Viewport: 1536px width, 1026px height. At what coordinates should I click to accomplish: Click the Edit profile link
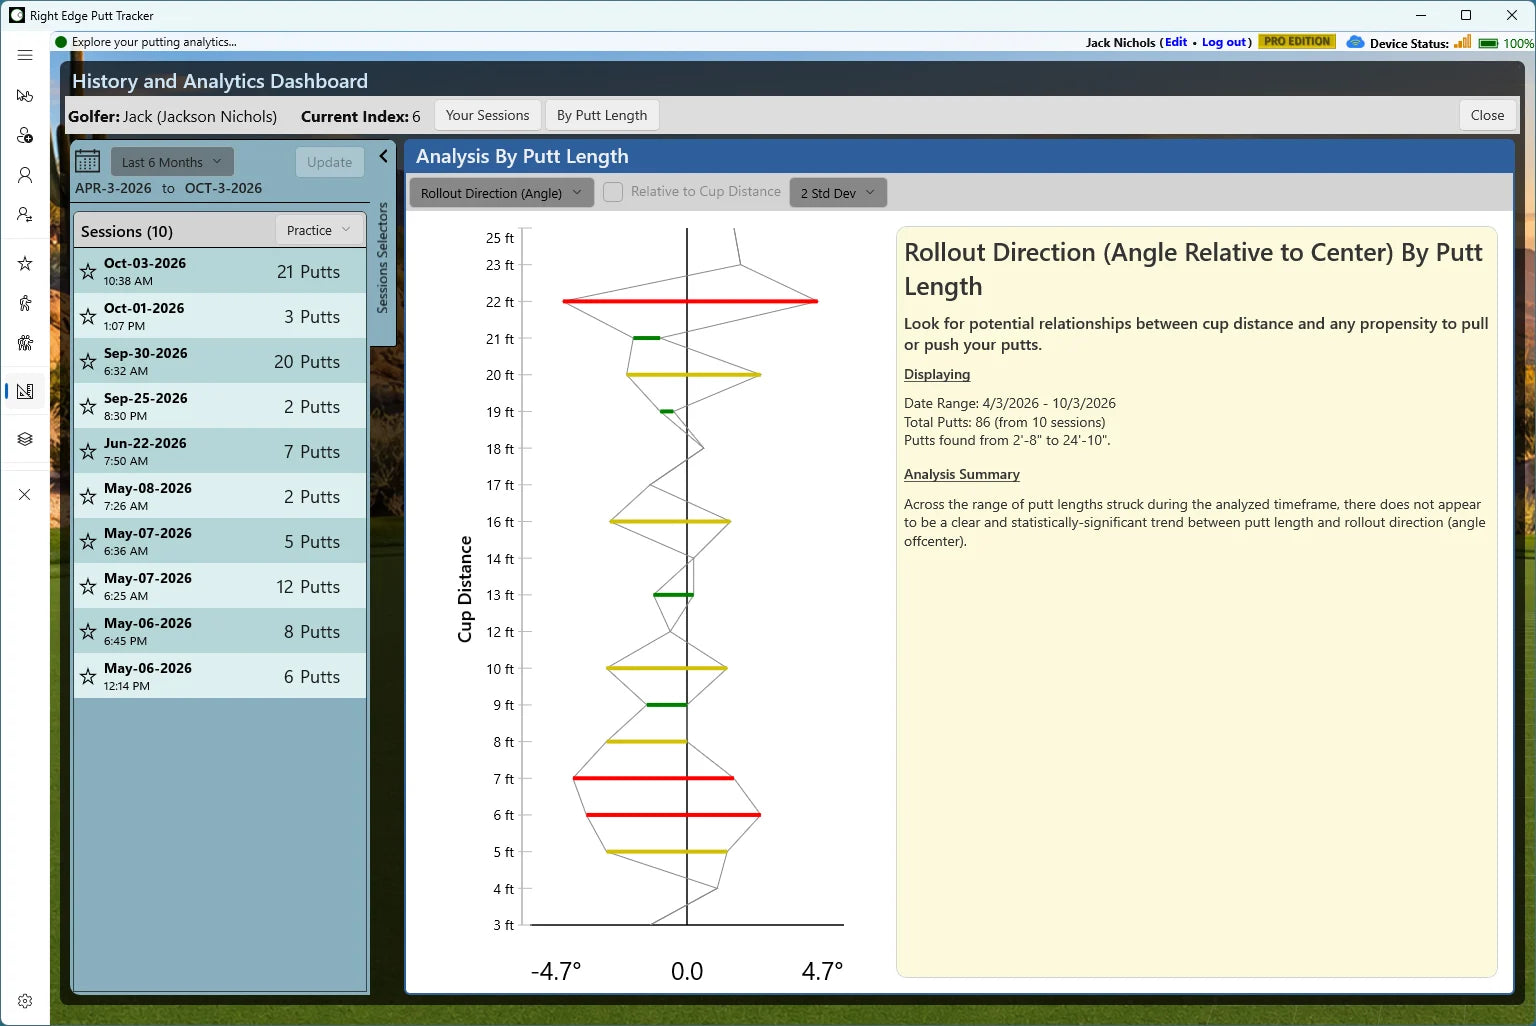pos(1176,42)
